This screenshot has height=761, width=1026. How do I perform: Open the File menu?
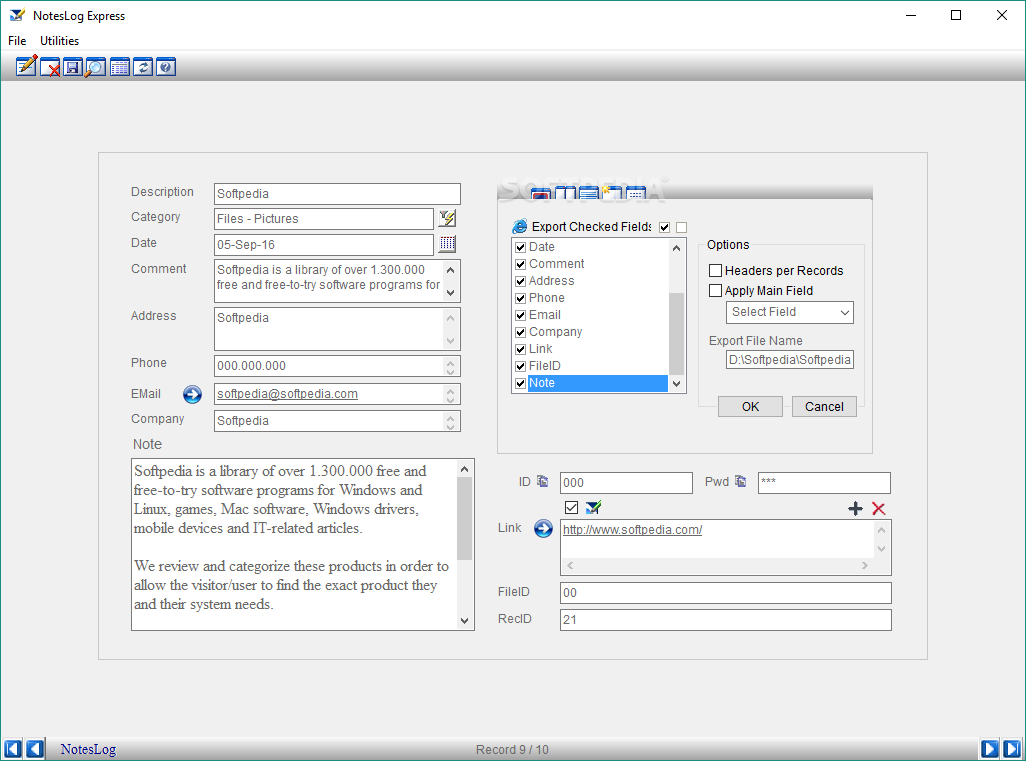click(17, 41)
